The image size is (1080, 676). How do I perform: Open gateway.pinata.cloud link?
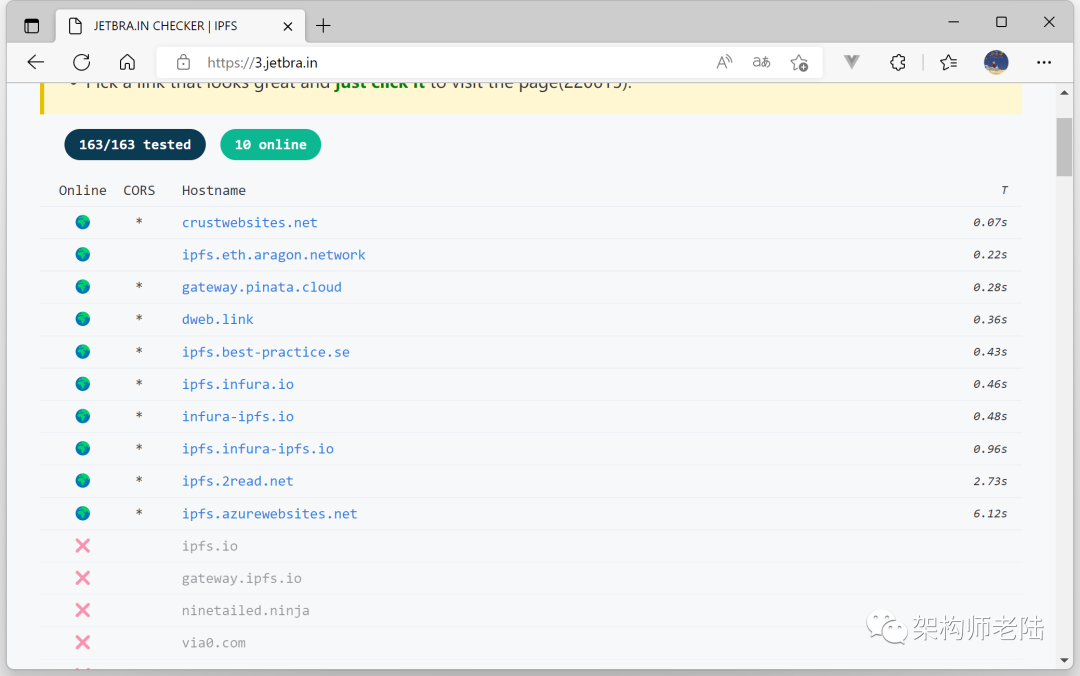coord(262,287)
